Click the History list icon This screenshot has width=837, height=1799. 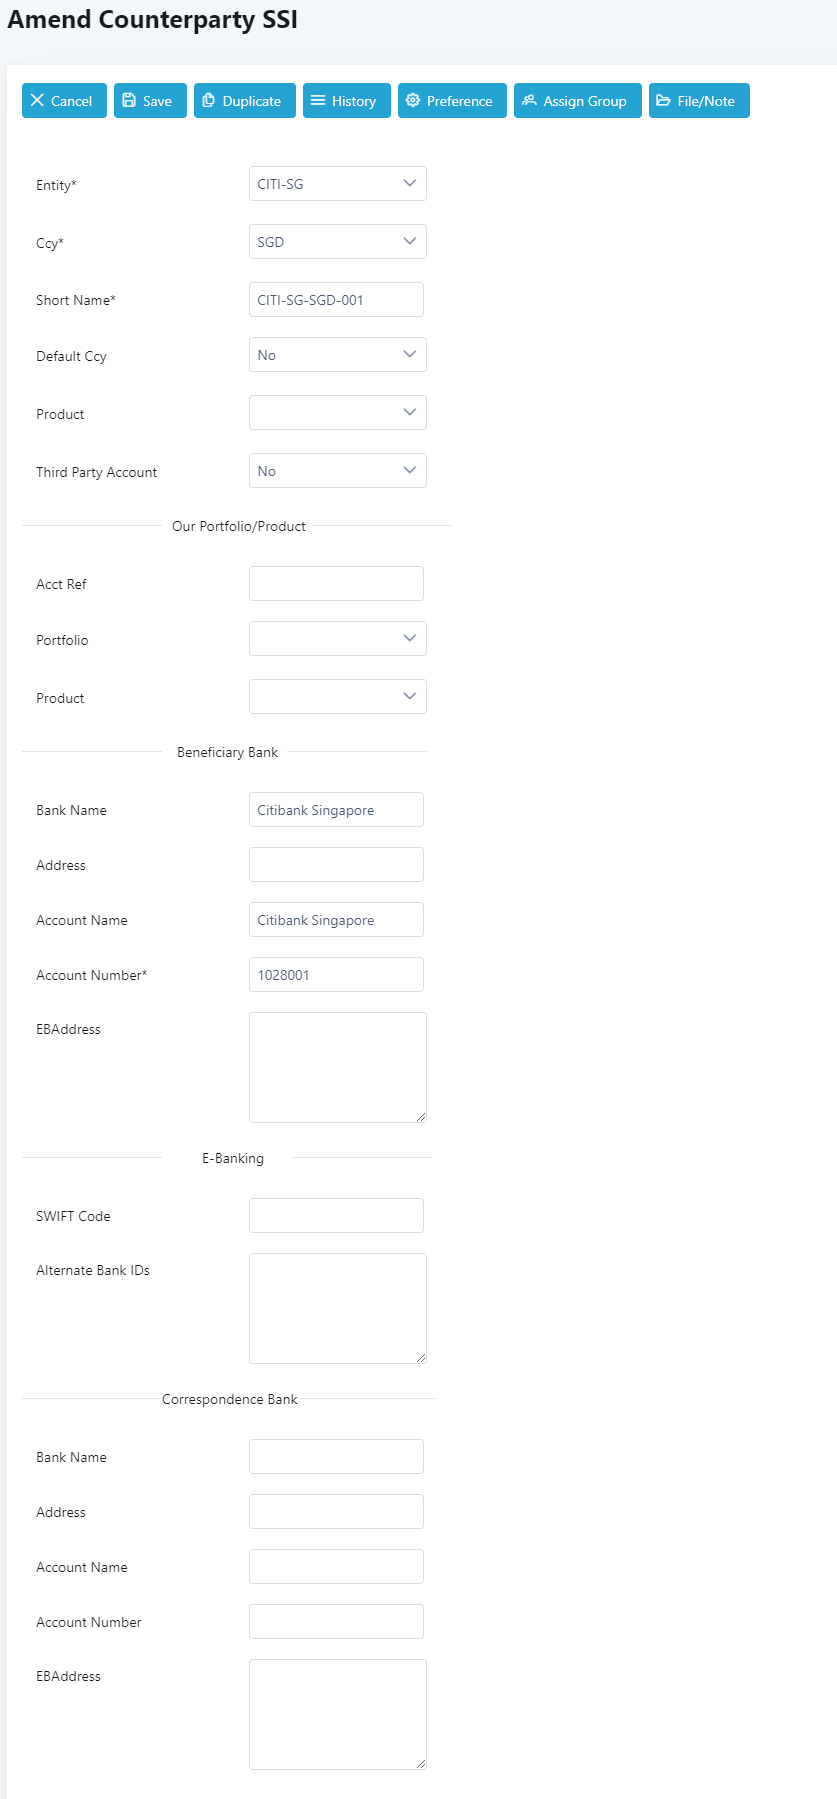click(x=318, y=101)
